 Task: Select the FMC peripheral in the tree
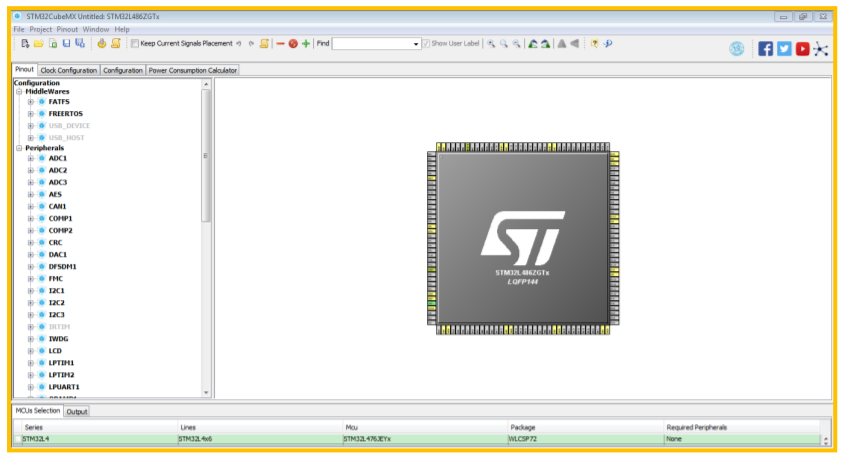click(x=55, y=279)
